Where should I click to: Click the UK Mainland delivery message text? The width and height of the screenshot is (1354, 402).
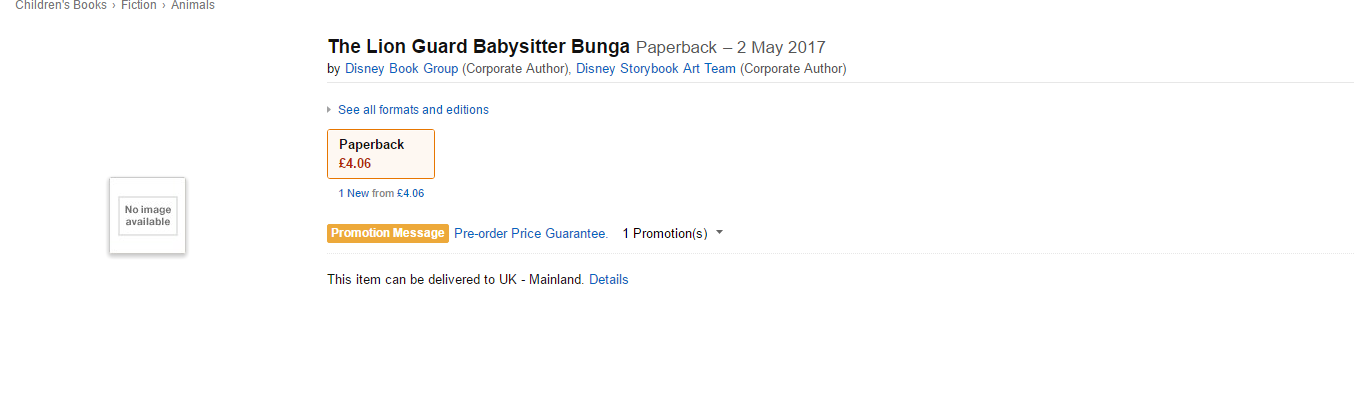[456, 280]
